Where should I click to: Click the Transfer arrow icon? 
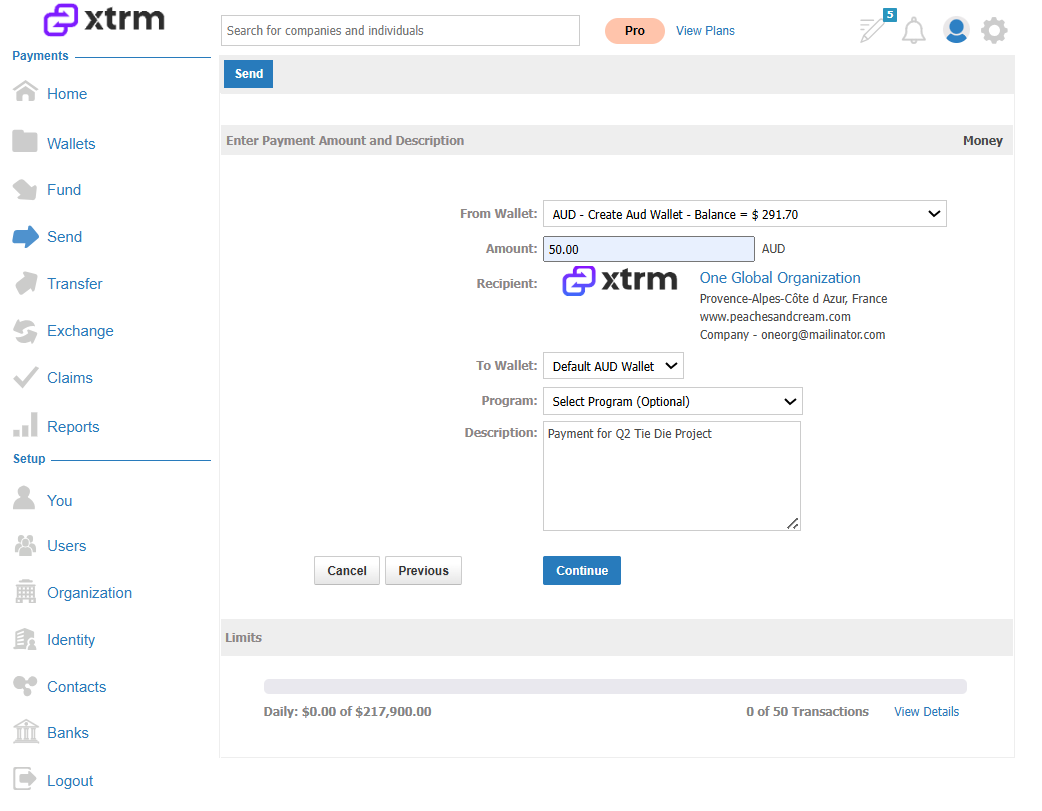[x=25, y=283]
